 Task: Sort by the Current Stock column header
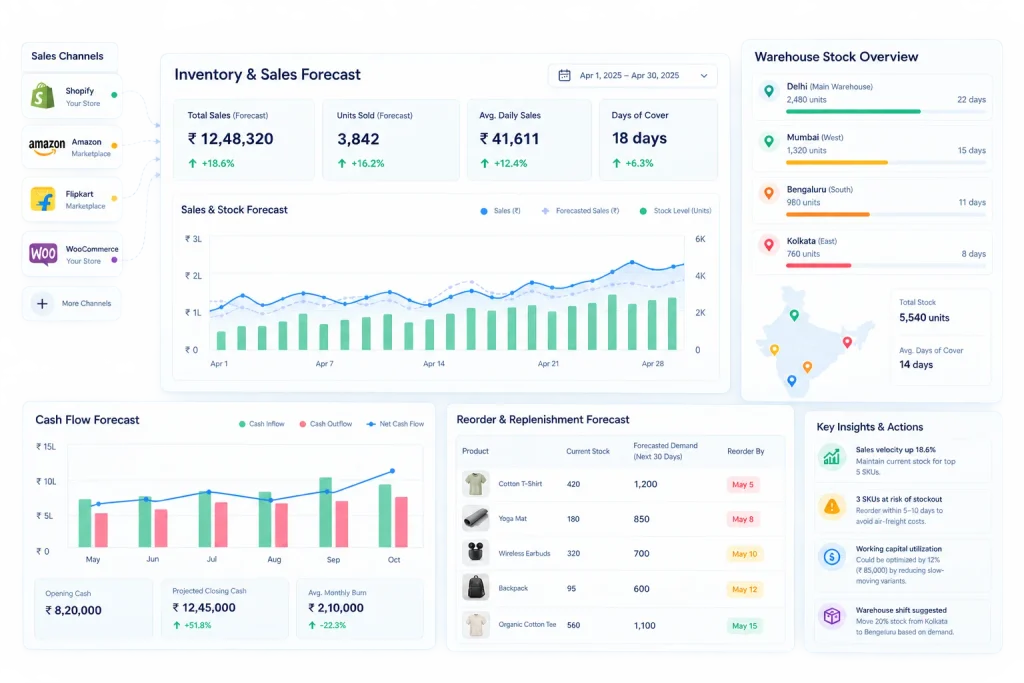tap(588, 451)
